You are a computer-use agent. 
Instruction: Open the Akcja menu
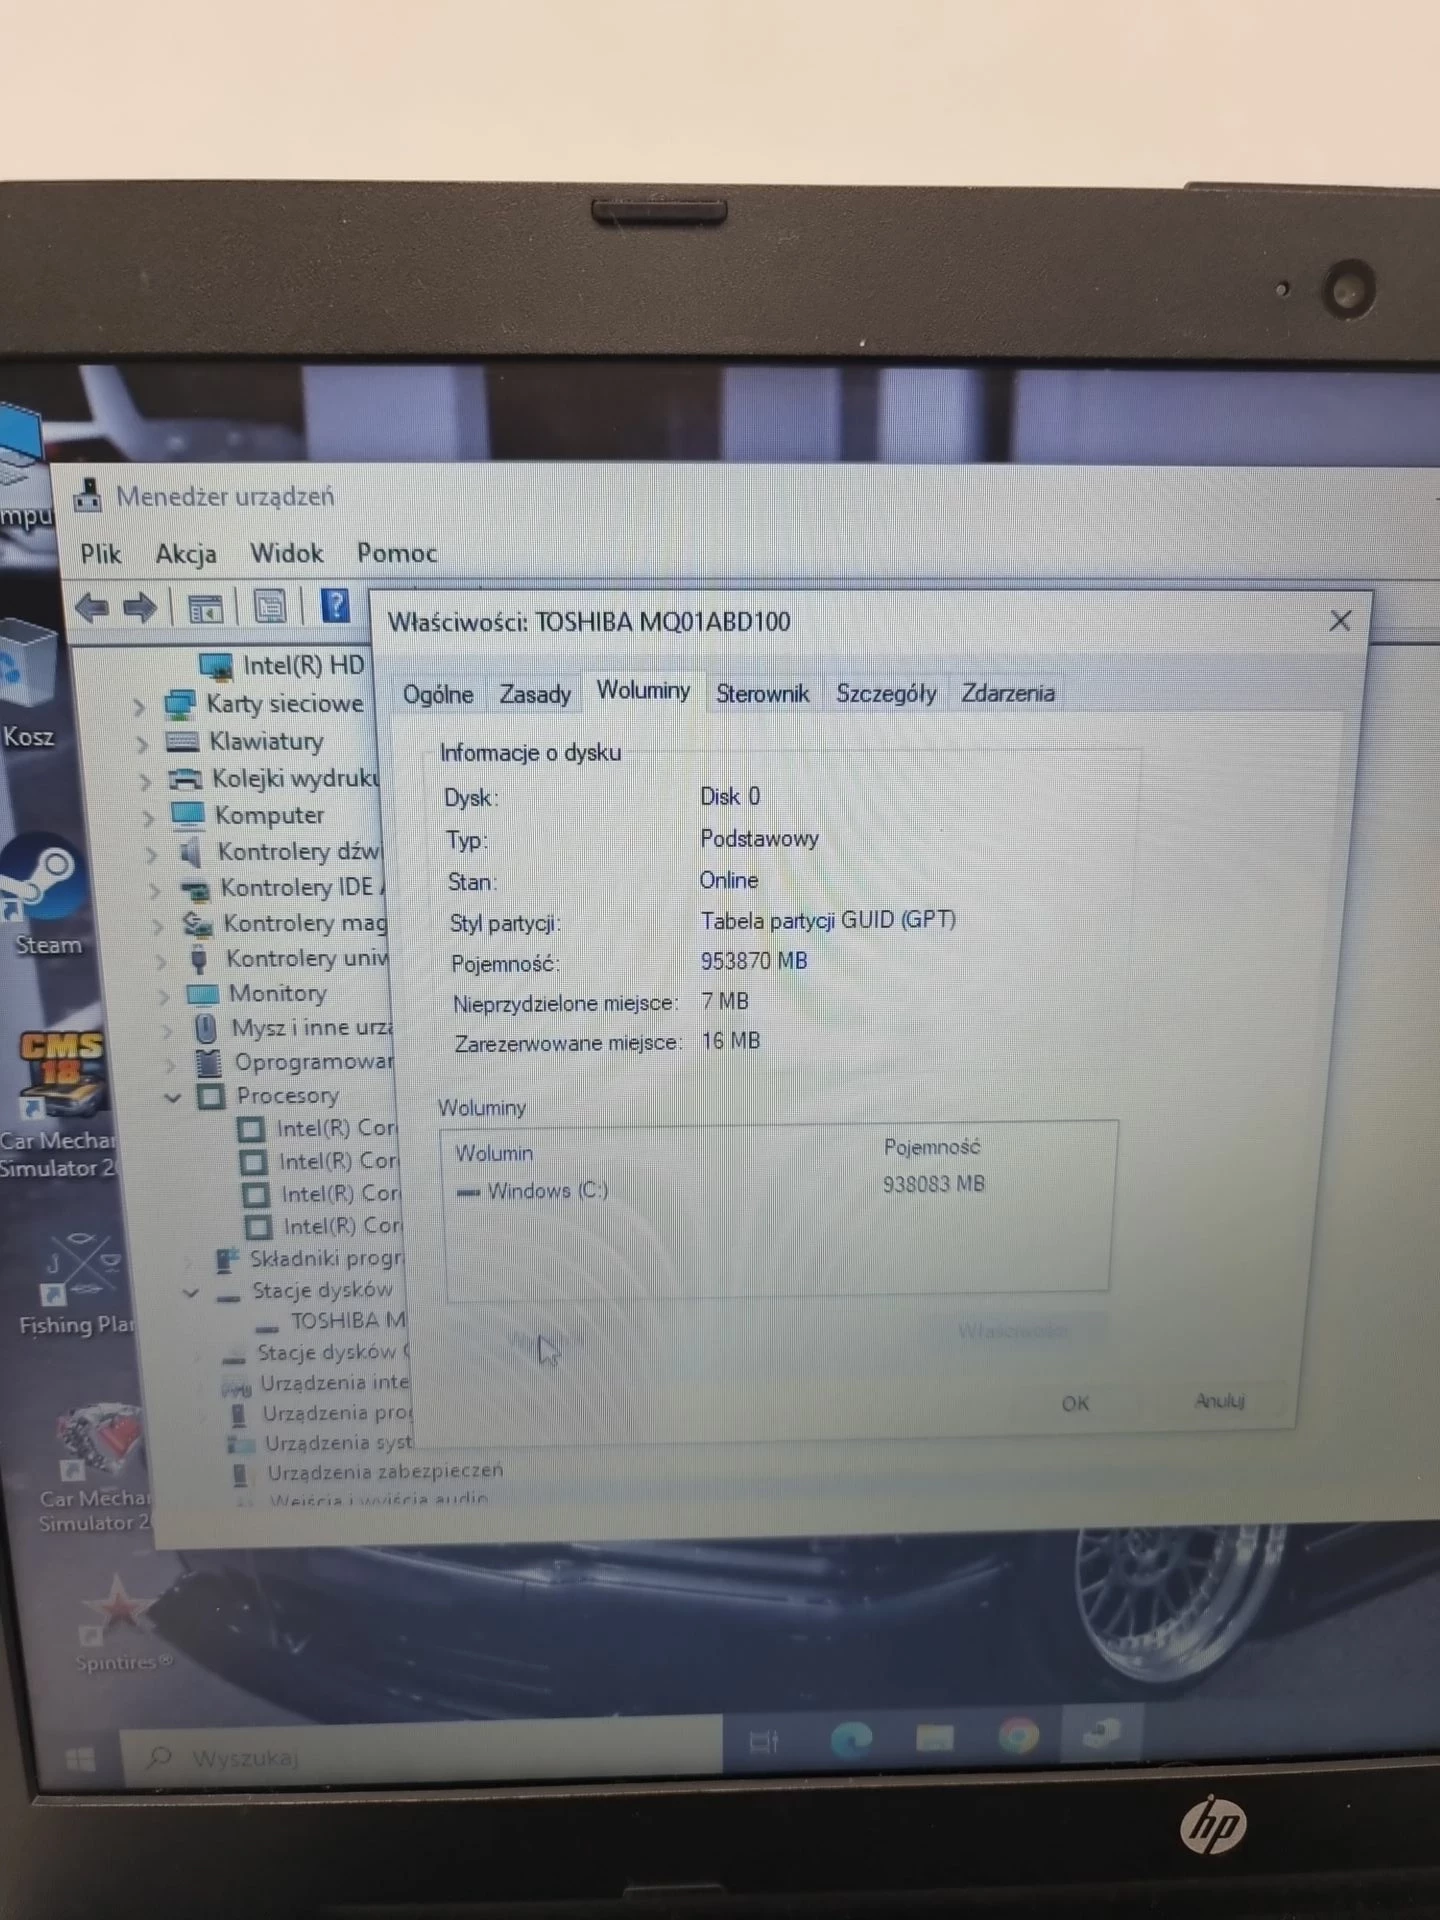click(185, 554)
